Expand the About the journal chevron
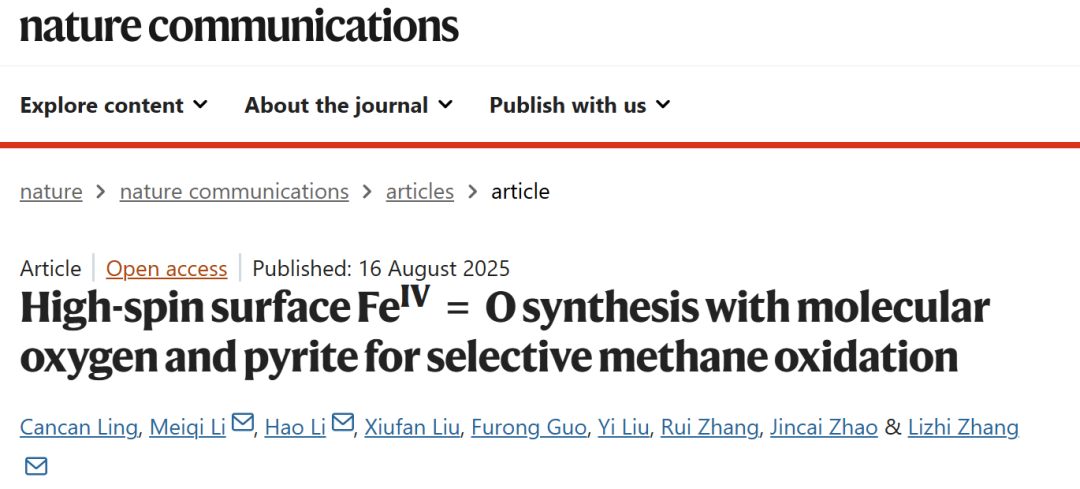1080x489 pixels. point(446,105)
